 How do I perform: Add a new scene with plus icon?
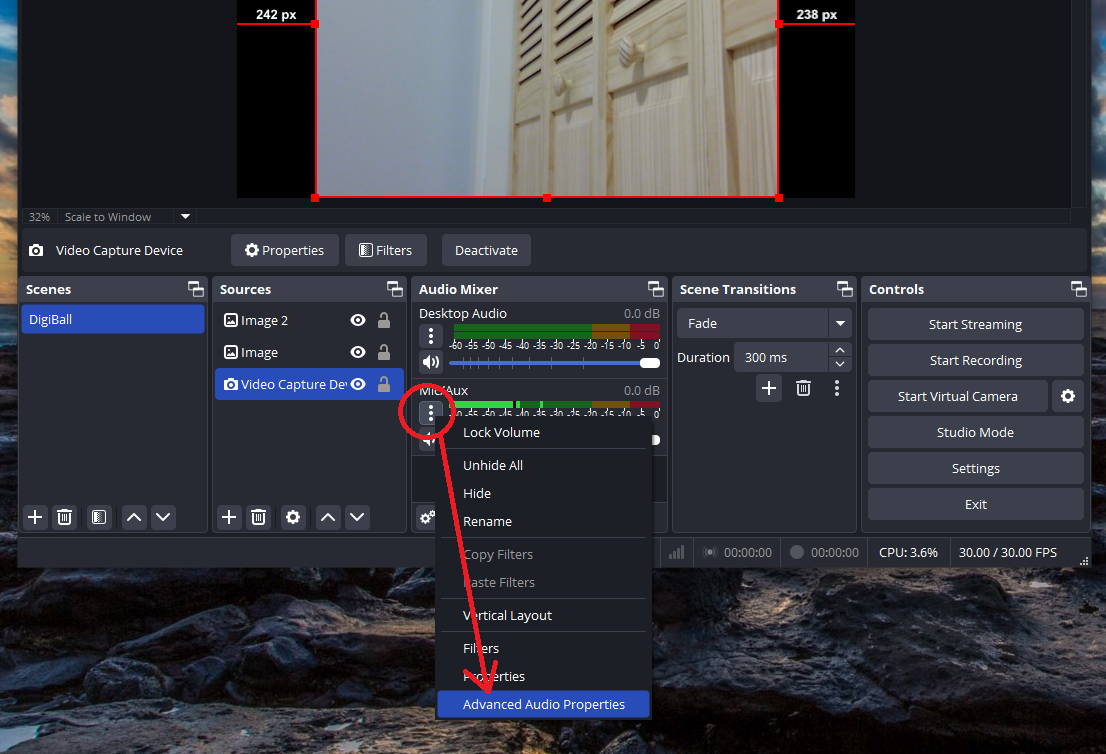35,517
